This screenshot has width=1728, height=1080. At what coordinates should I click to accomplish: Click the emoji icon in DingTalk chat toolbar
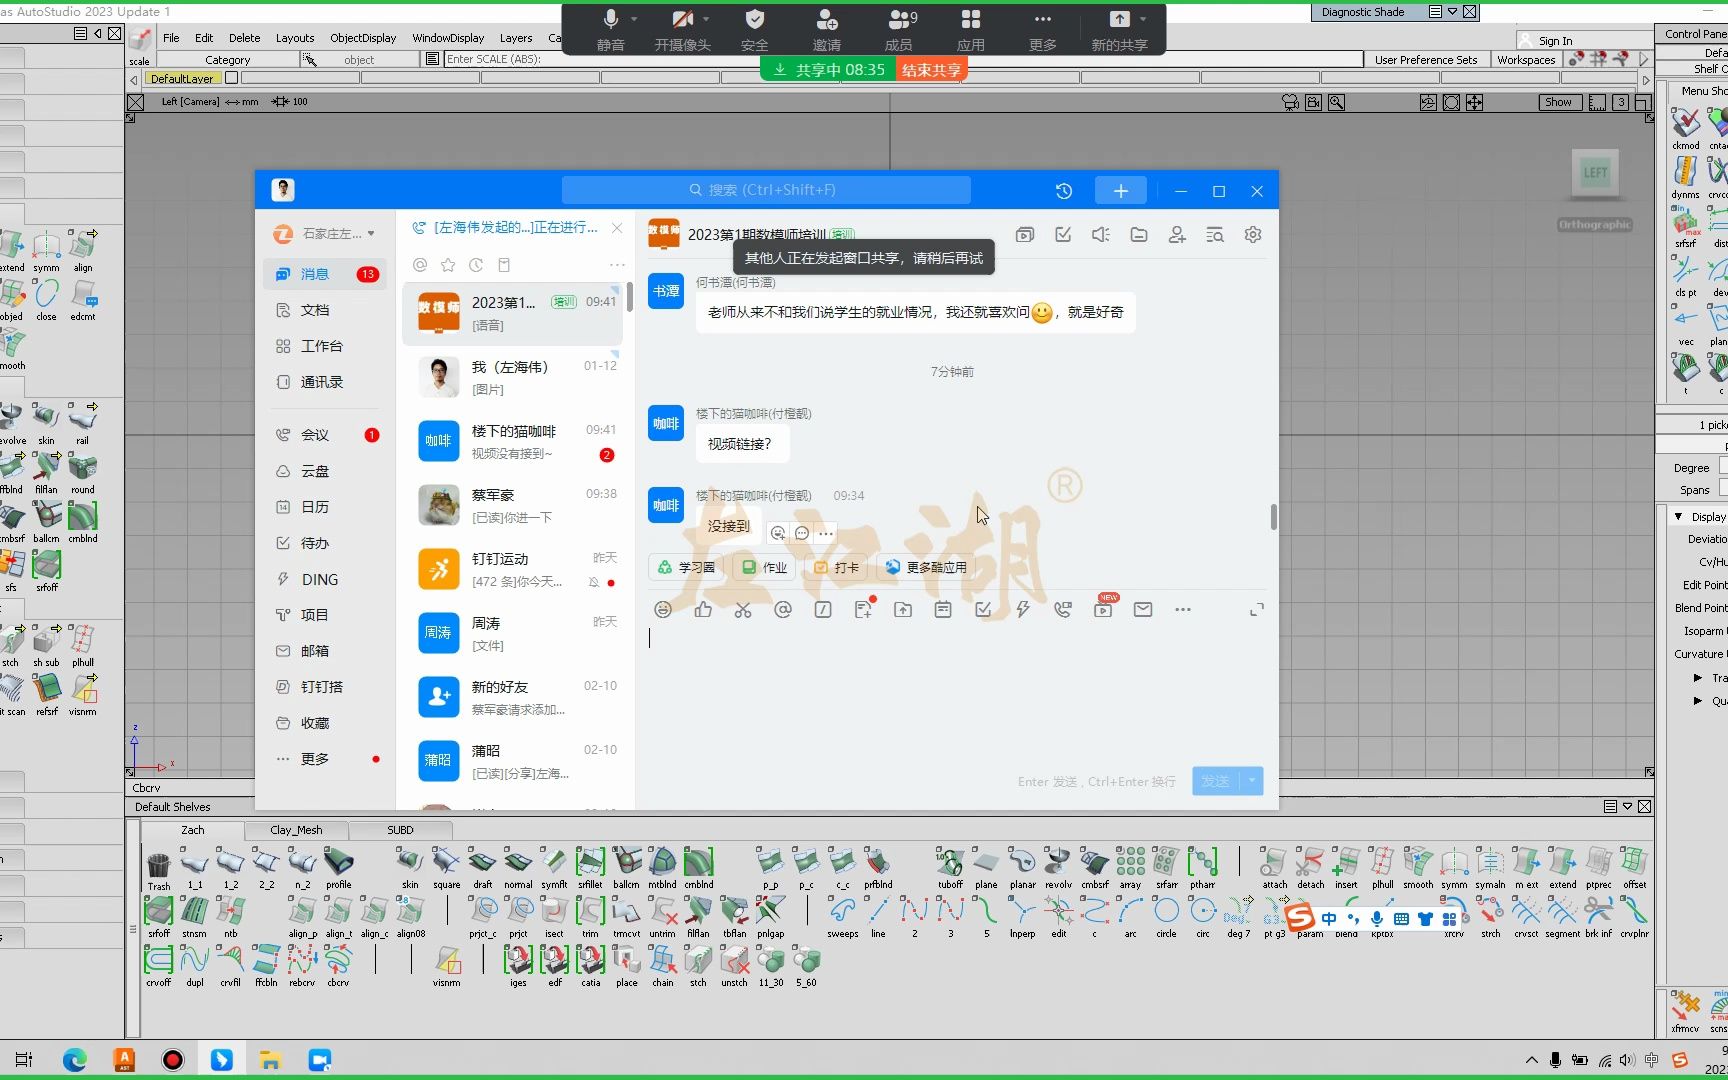[x=662, y=609]
